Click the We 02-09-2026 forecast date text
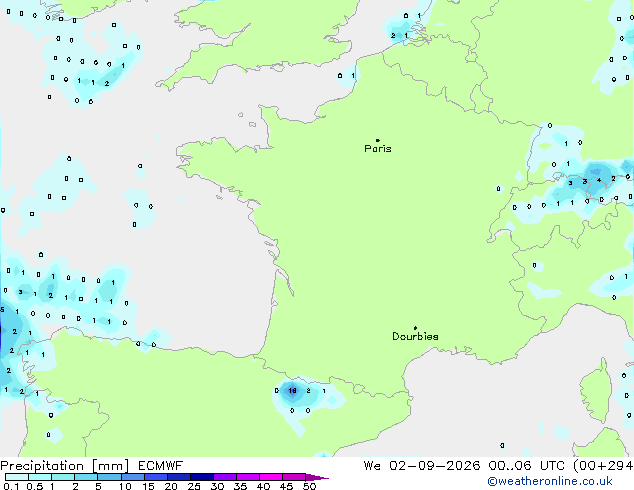 (422, 466)
